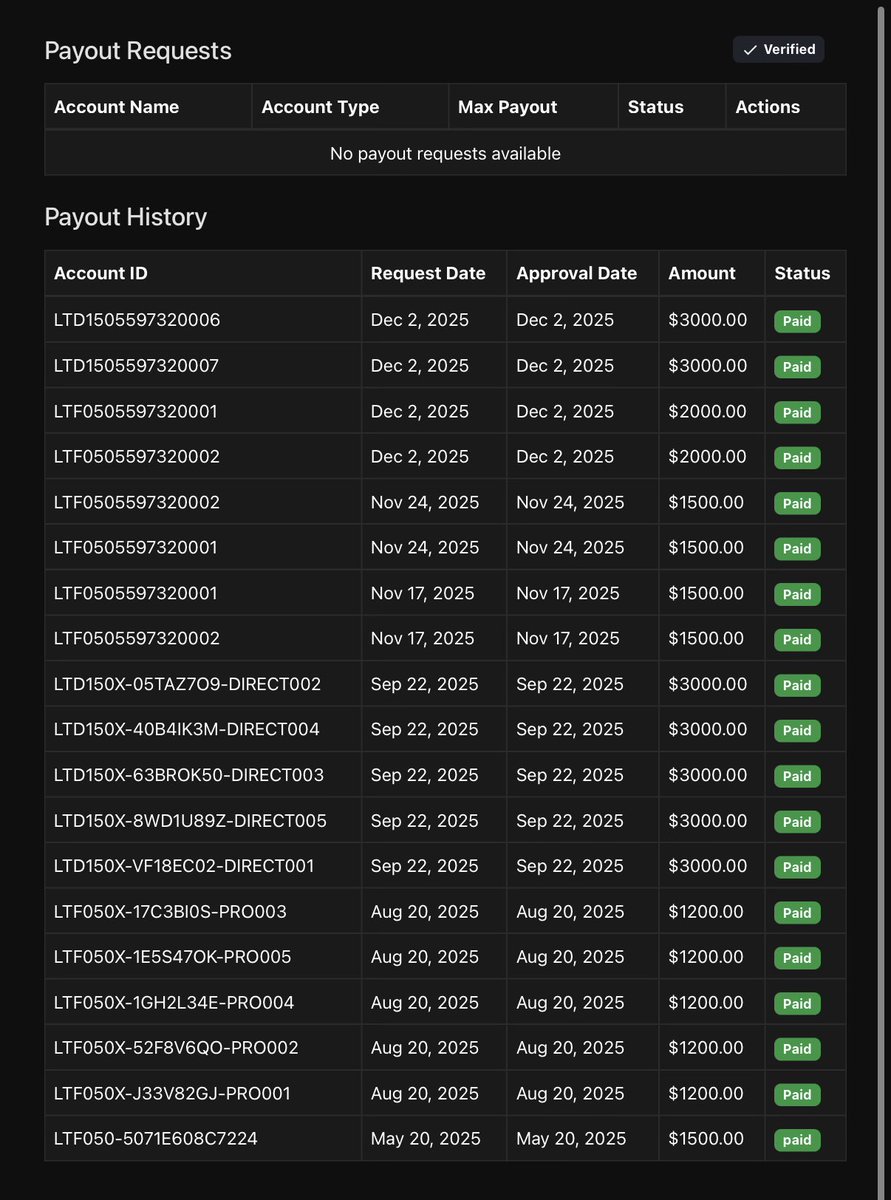Click the Paid badge in Nov 17 LTF0505597320001 row
Image resolution: width=891 pixels, height=1200 pixels.
[x=797, y=594]
